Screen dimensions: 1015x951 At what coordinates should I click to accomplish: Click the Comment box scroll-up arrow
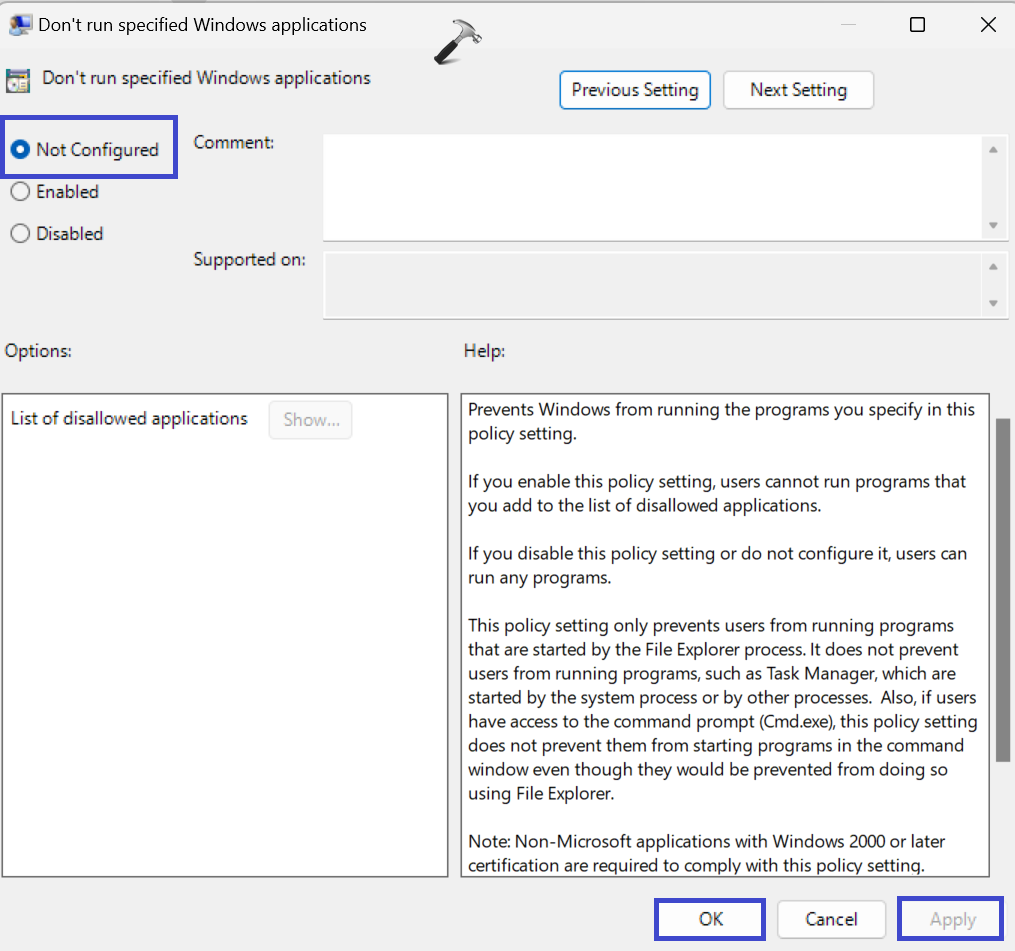coord(993,150)
